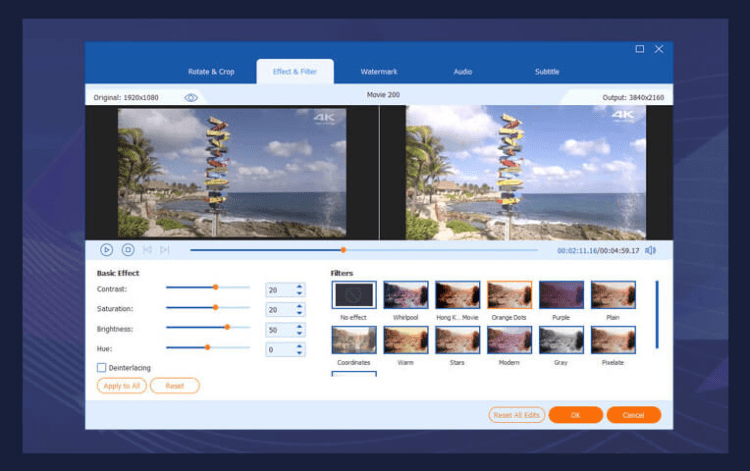The height and width of the screenshot is (471, 750).
Task: Decrease Contrast value with down arrow
Action: [x=299, y=293]
